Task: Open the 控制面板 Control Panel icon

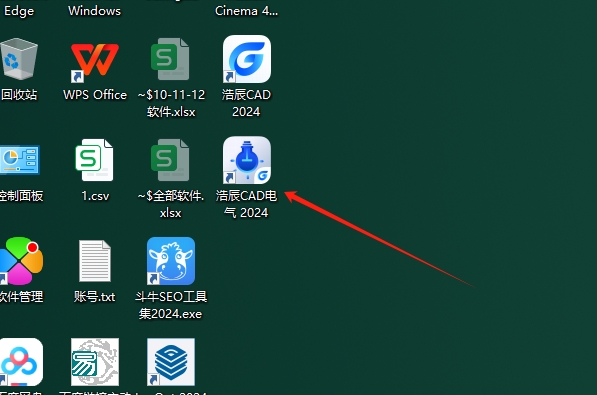Action: coord(20,160)
